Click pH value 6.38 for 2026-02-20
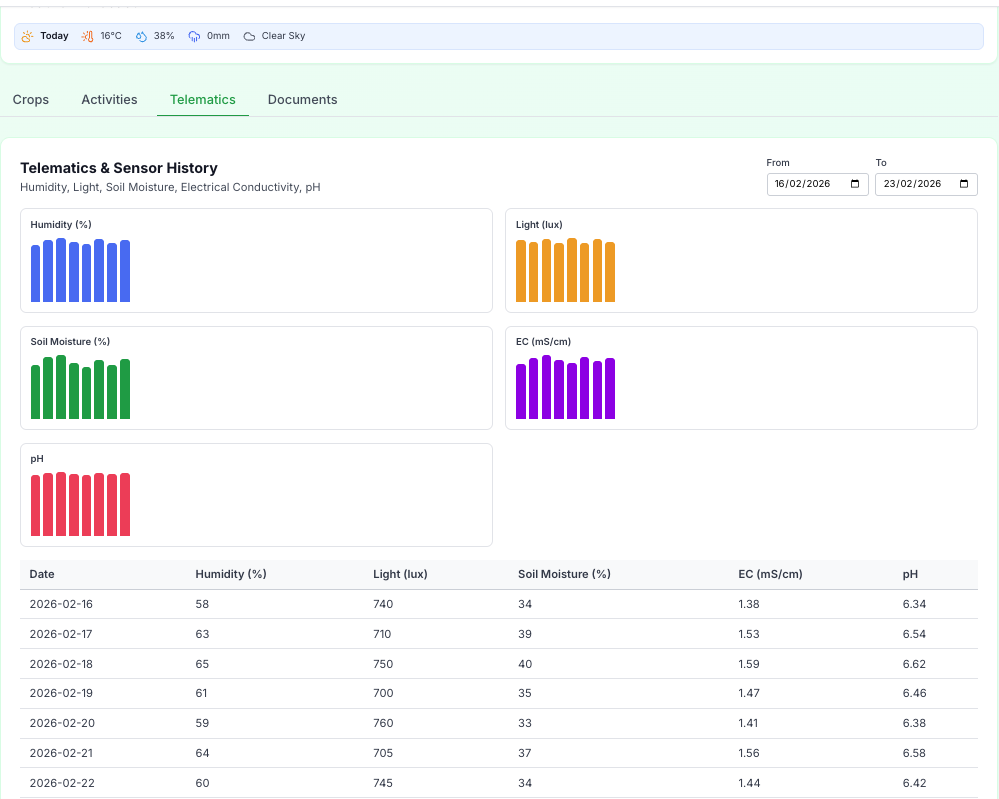 click(x=914, y=723)
